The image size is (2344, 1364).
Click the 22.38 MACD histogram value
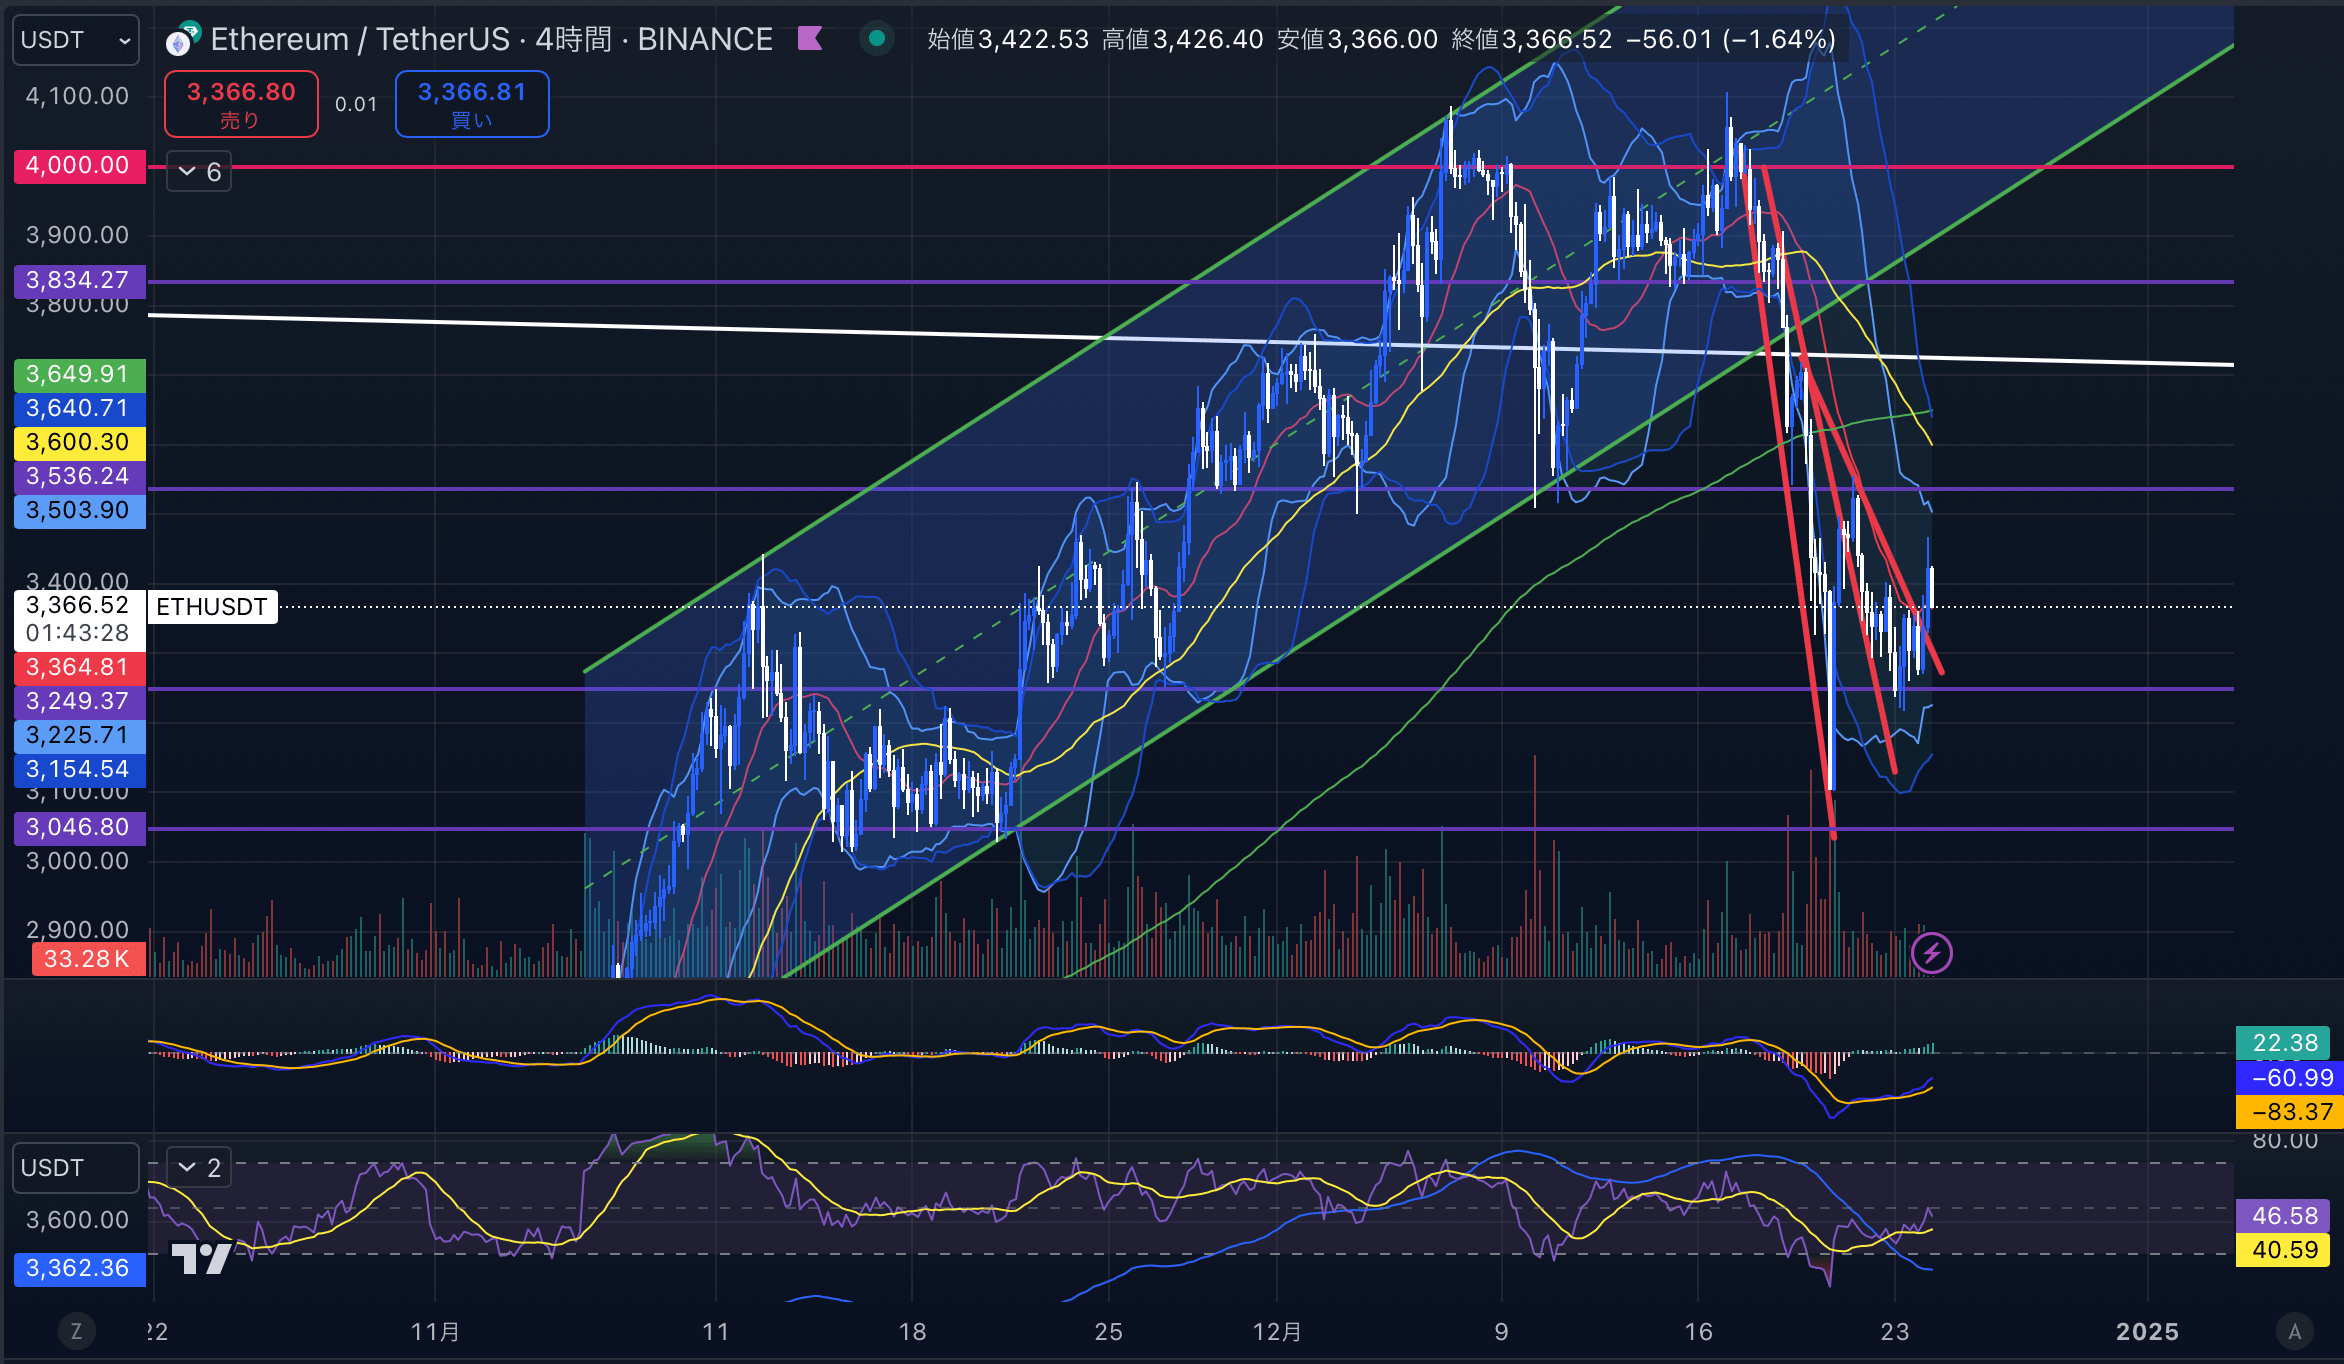pos(2284,1043)
